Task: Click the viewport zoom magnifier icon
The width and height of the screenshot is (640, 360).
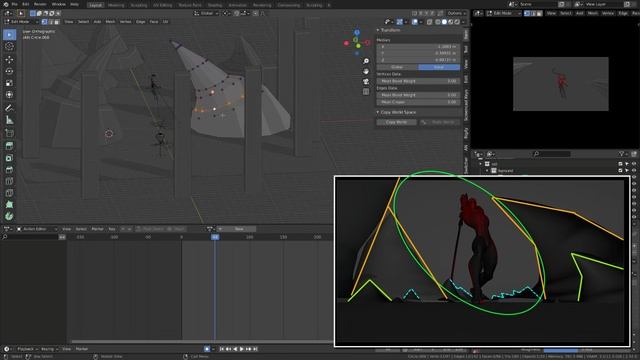Action: tap(366, 61)
